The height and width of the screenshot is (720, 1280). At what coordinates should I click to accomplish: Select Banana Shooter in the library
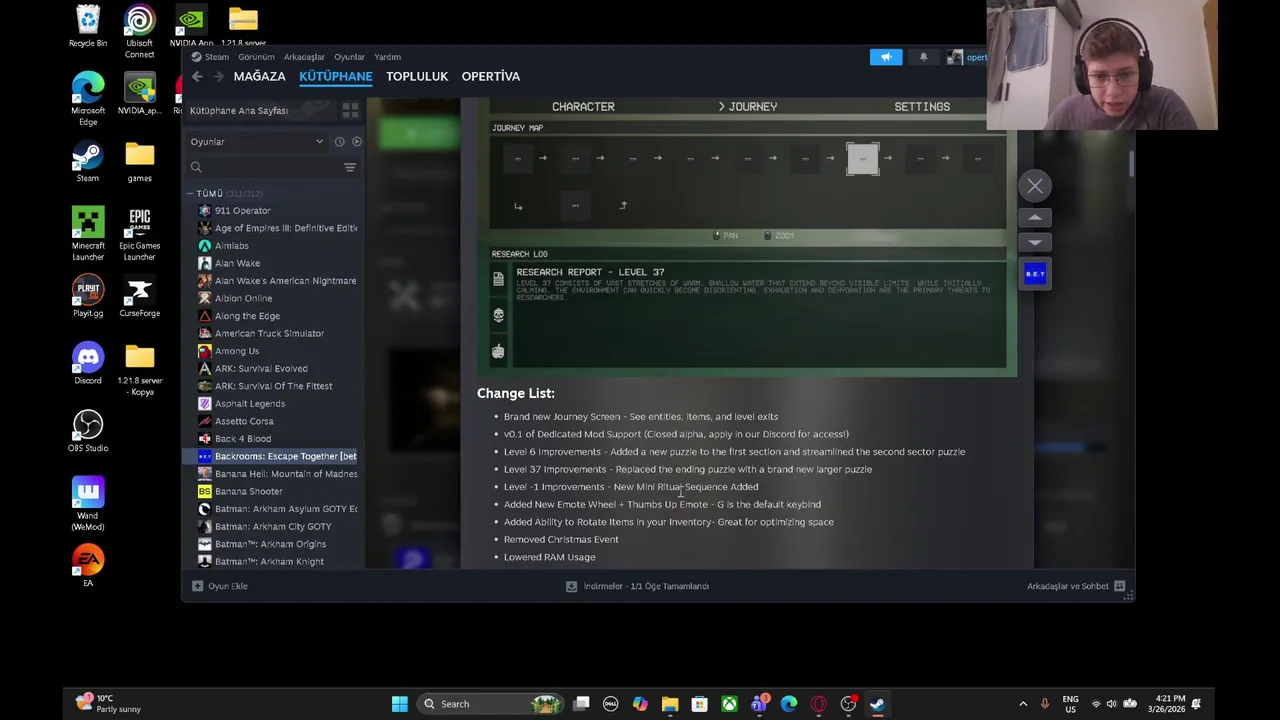coord(248,491)
